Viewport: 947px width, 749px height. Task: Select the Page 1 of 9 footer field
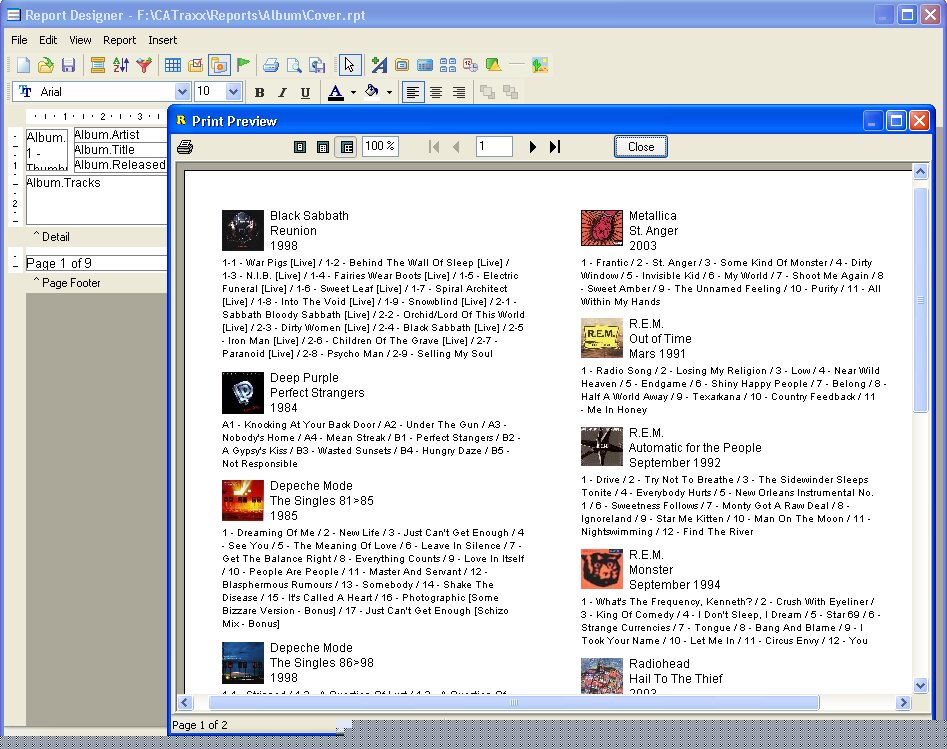pyautogui.click(x=96, y=263)
